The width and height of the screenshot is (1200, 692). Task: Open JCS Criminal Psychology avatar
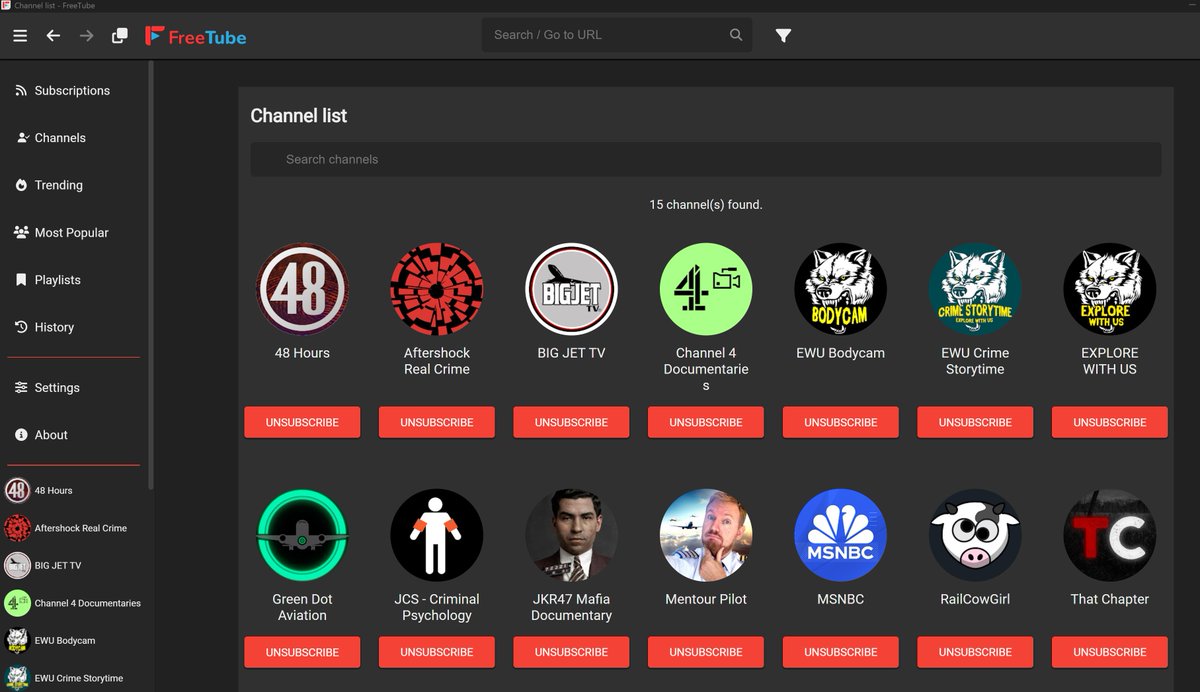[437, 535]
